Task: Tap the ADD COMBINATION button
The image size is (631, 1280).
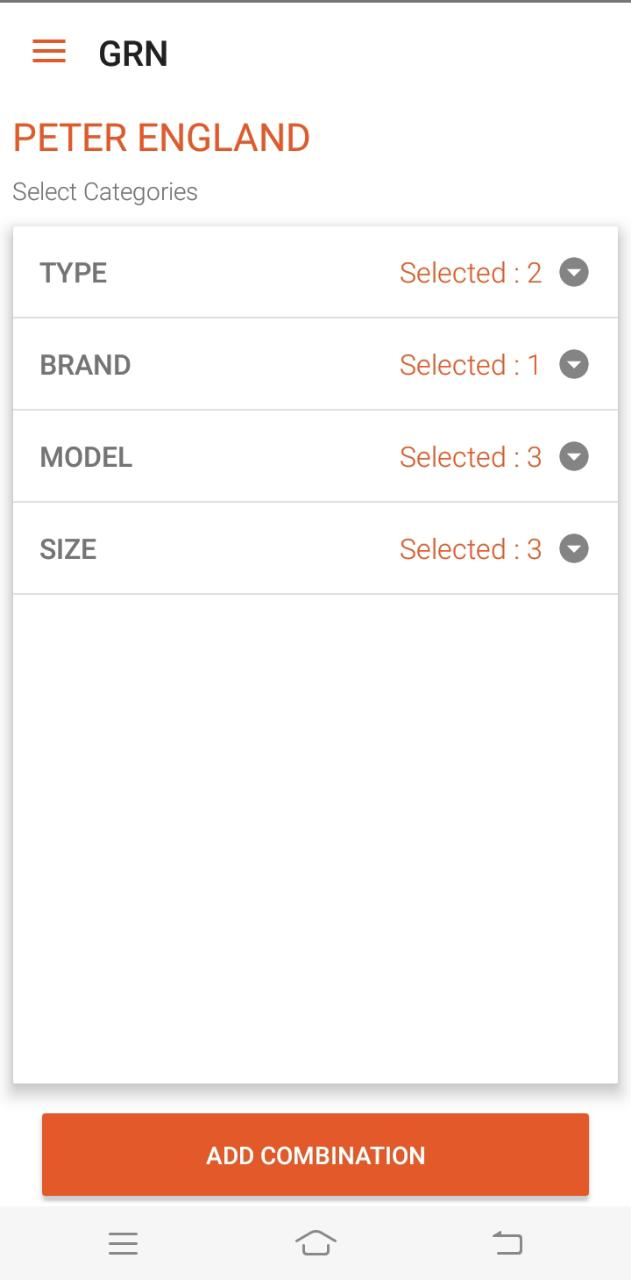Action: 315,1155
